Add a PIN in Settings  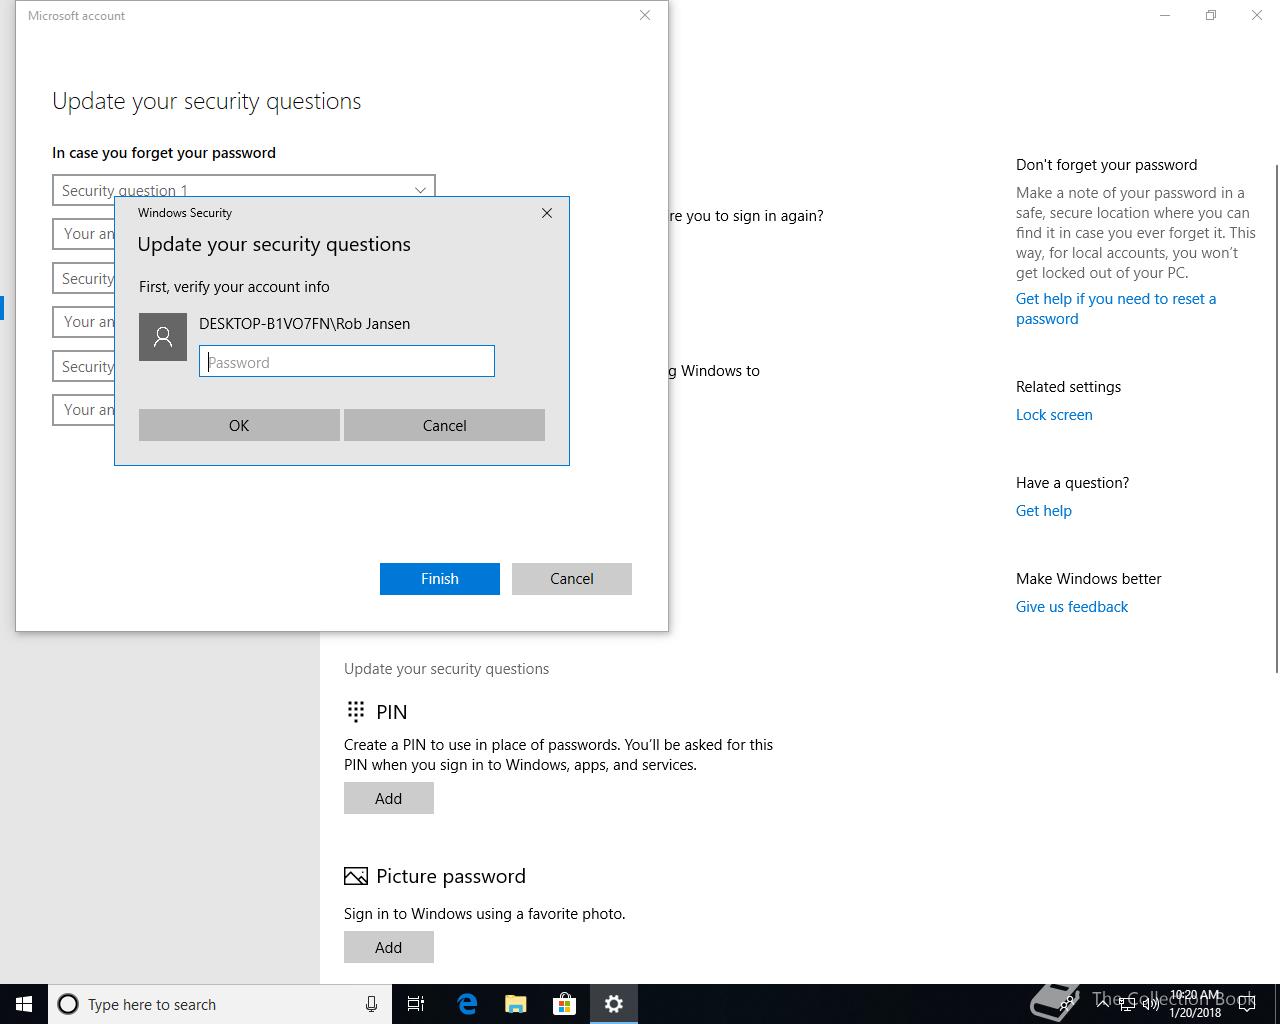pos(389,798)
